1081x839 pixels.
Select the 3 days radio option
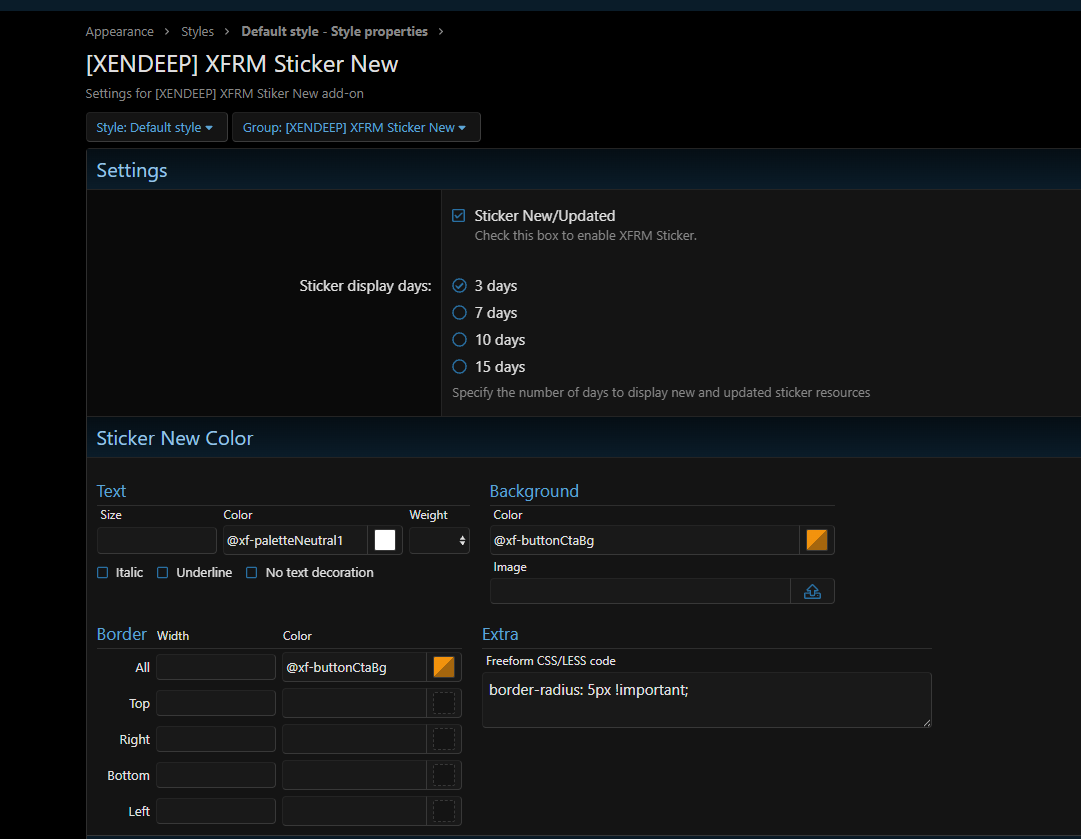coord(459,285)
